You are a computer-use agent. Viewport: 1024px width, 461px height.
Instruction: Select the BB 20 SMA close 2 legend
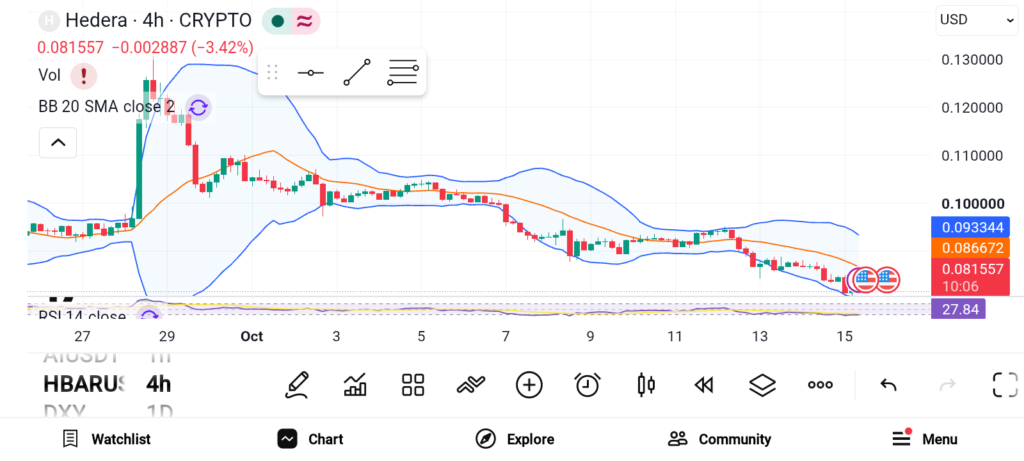point(106,107)
